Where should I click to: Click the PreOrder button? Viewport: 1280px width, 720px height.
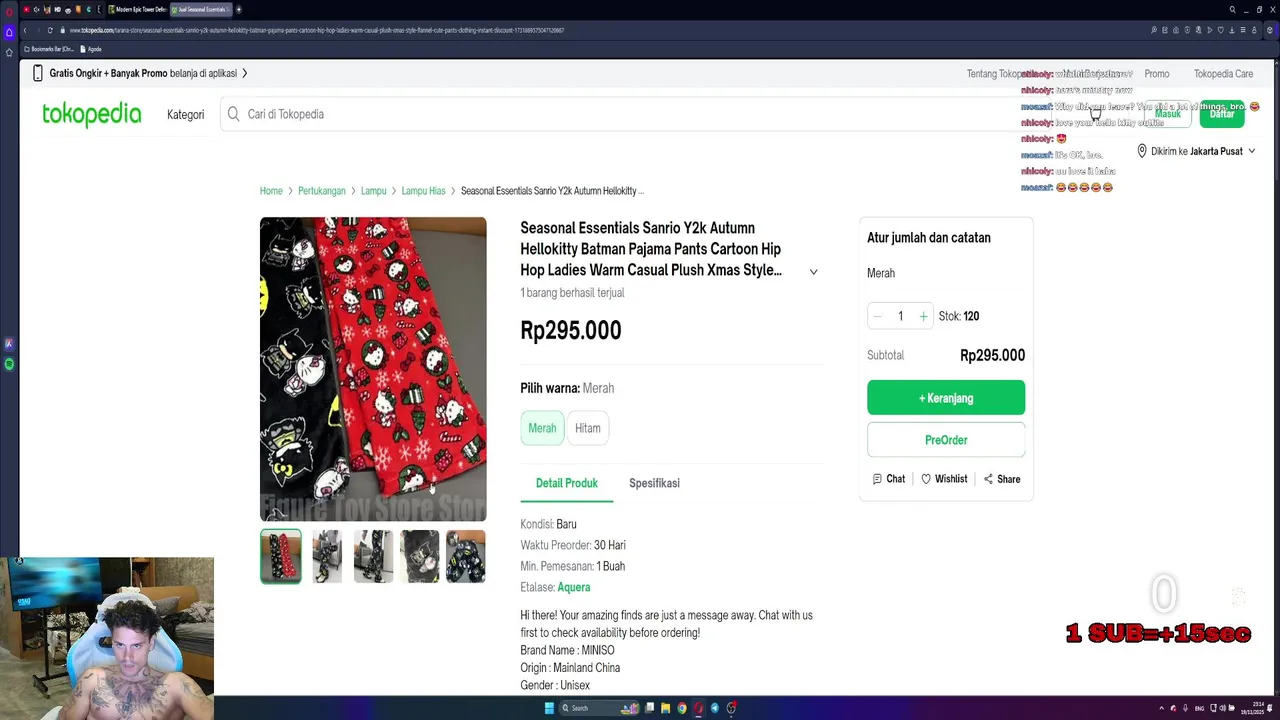click(945, 440)
